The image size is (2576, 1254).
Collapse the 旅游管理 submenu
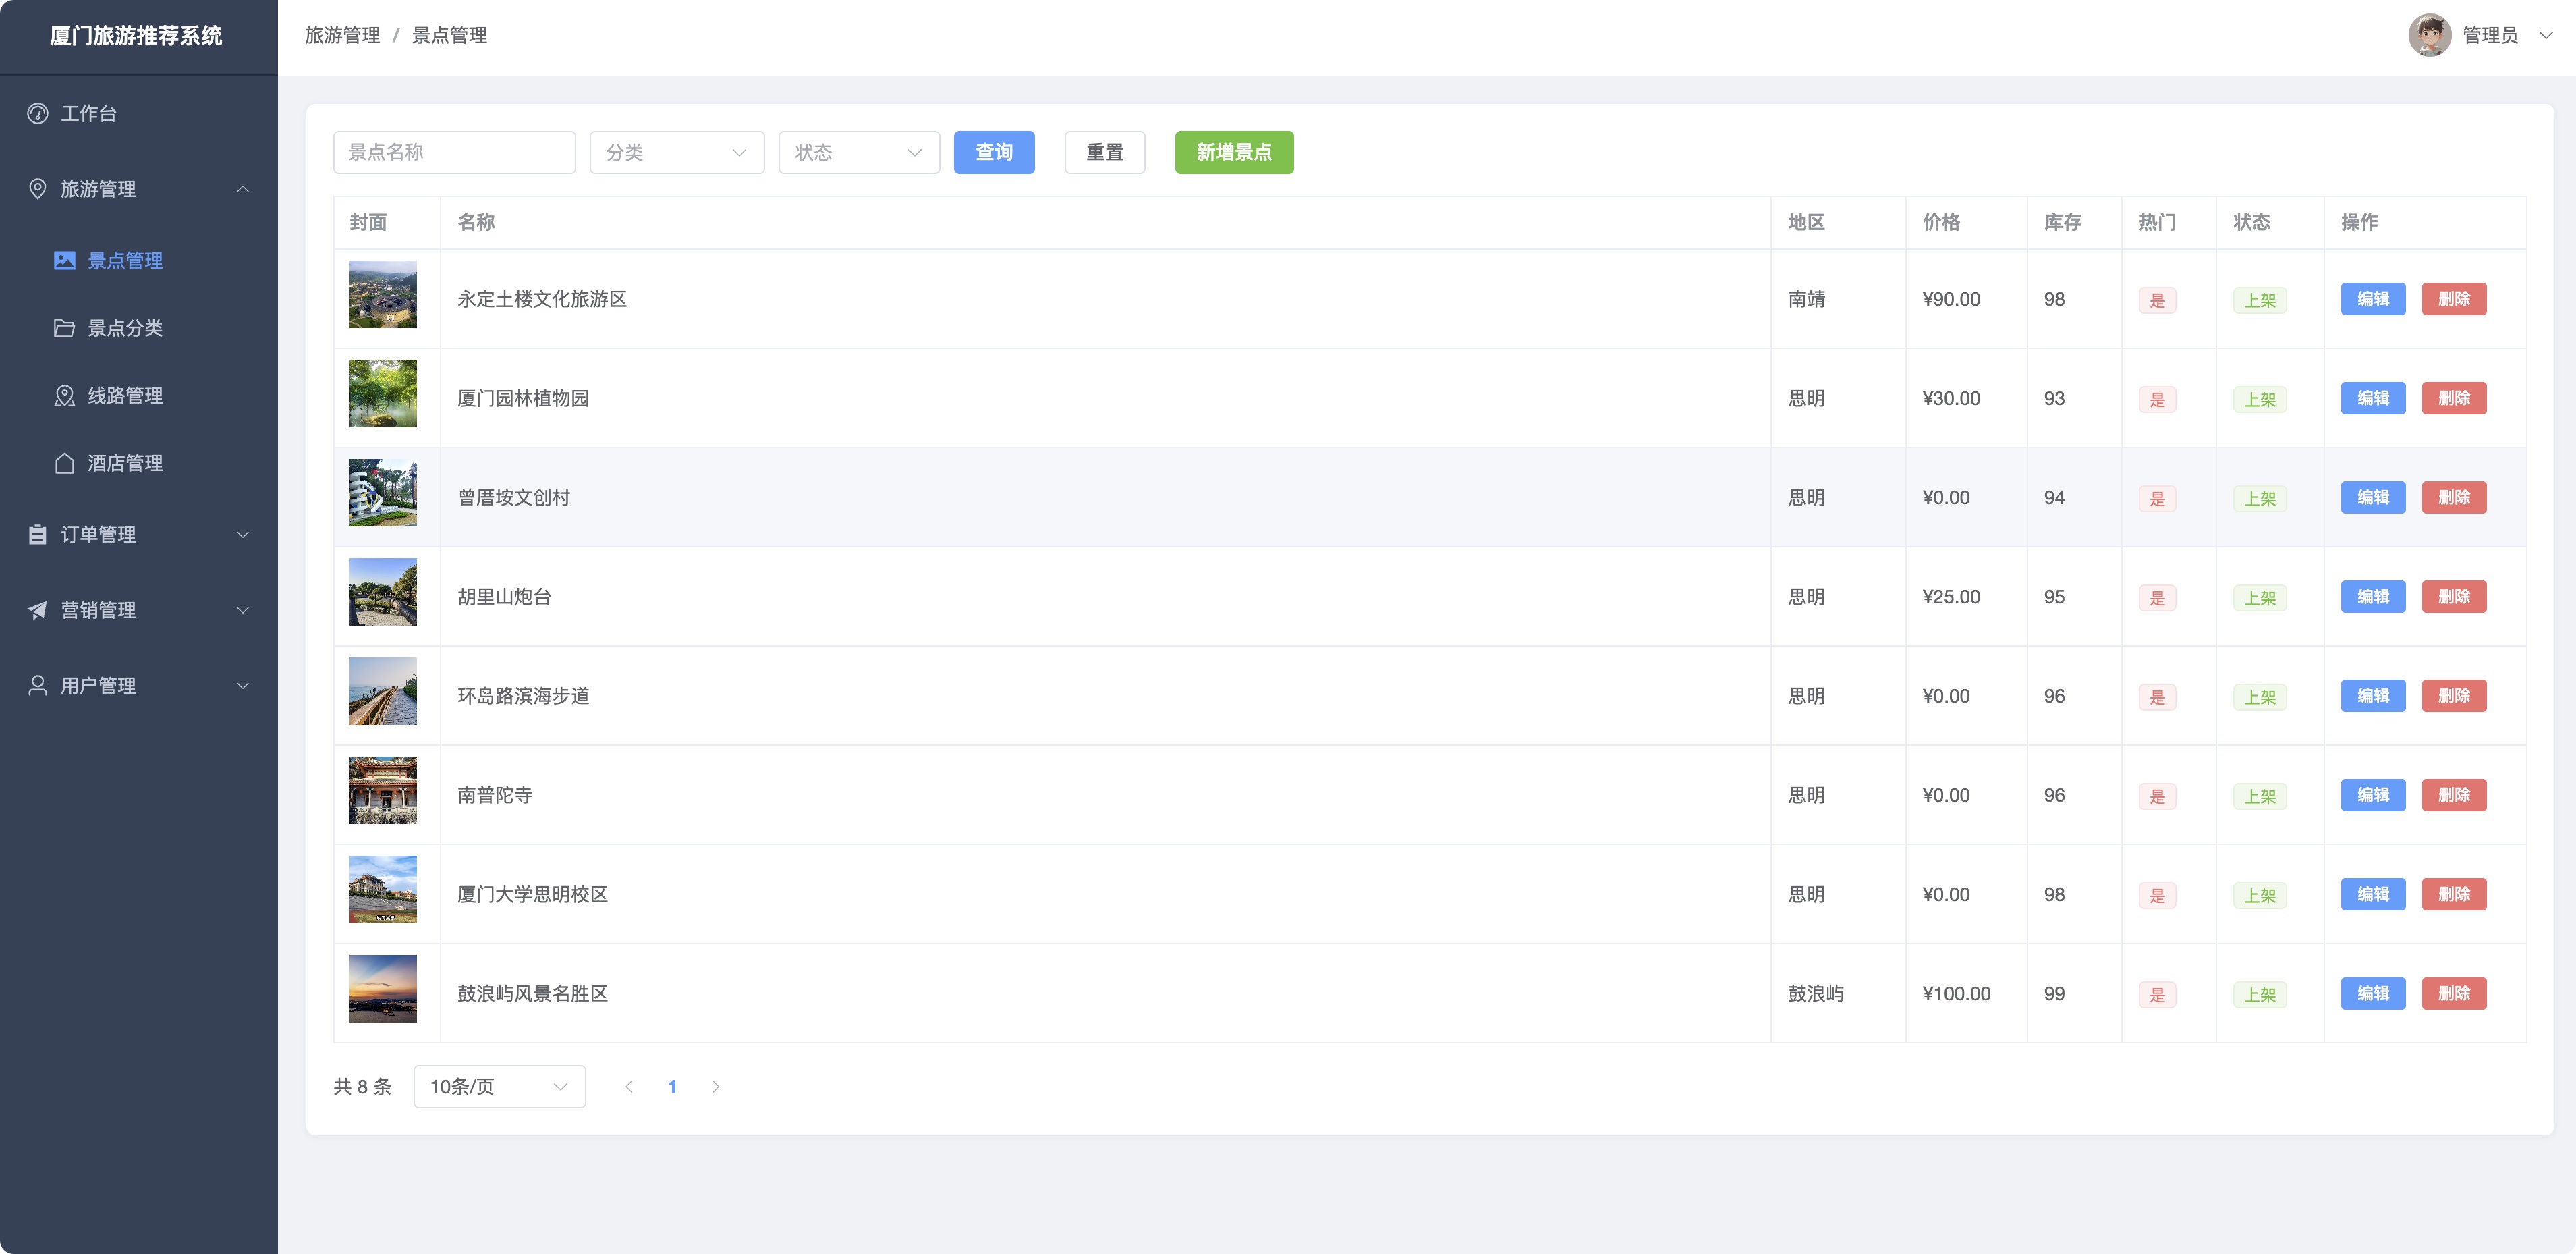coord(243,189)
